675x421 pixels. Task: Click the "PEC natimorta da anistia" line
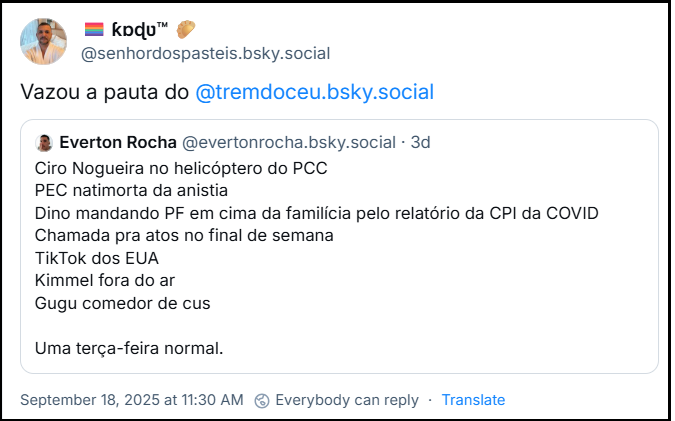pyautogui.click(x=131, y=189)
